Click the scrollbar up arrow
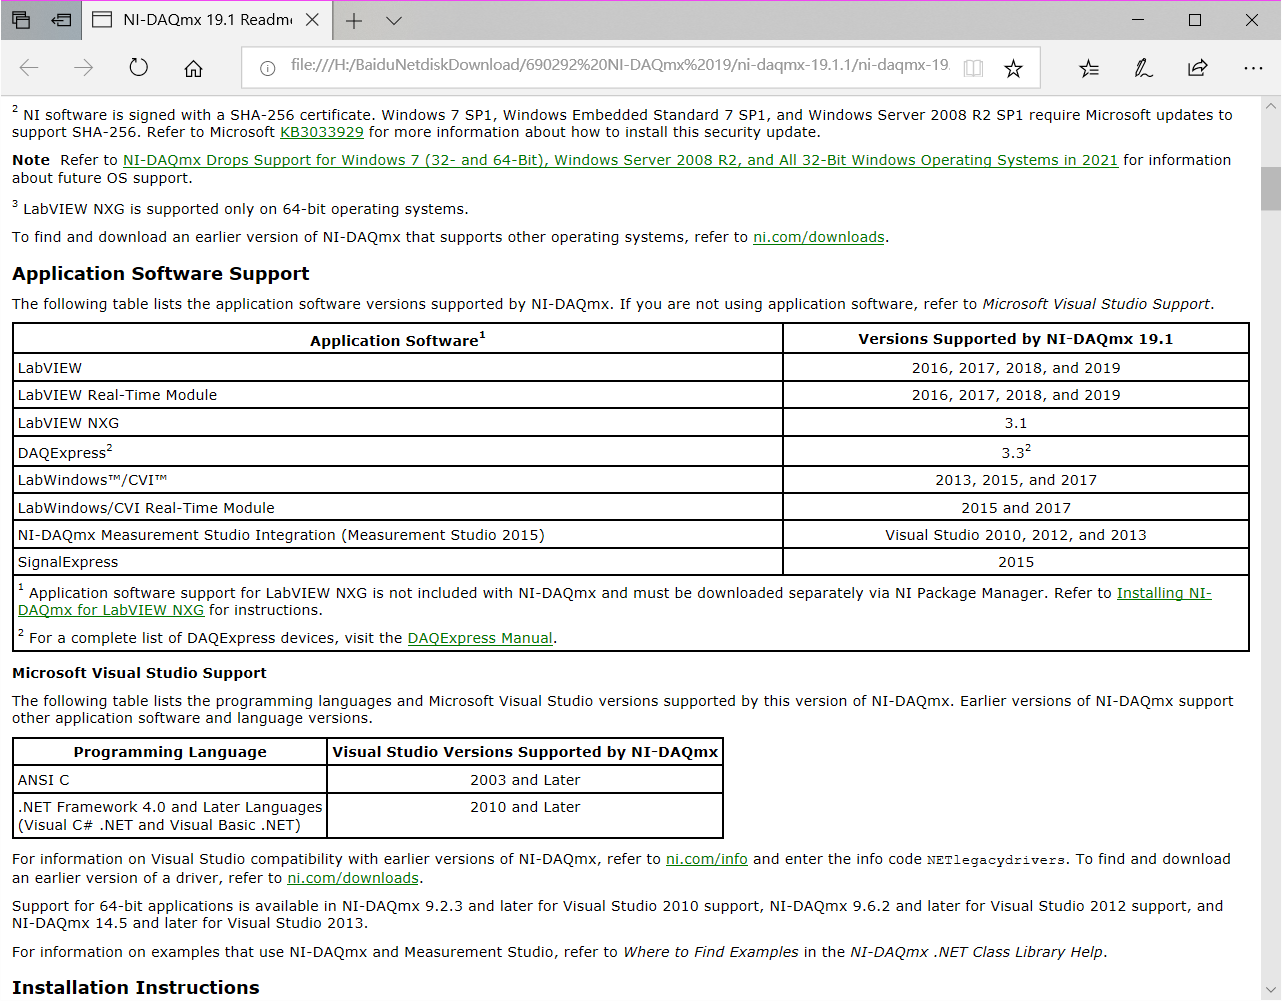The image size is (1282, 1001). click(x=1271, y=105)
